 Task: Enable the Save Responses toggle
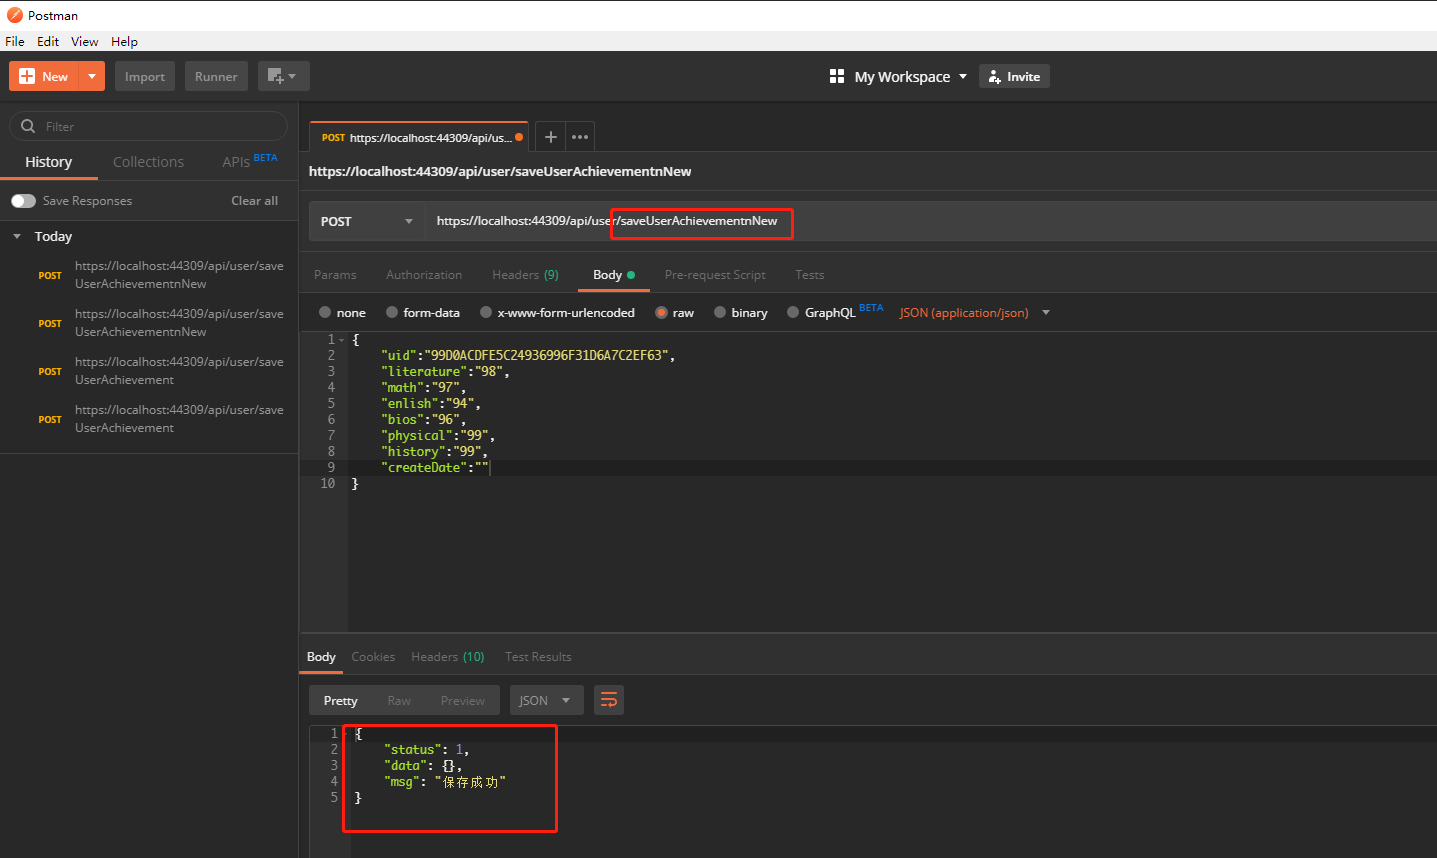click(x=22, y=200)
